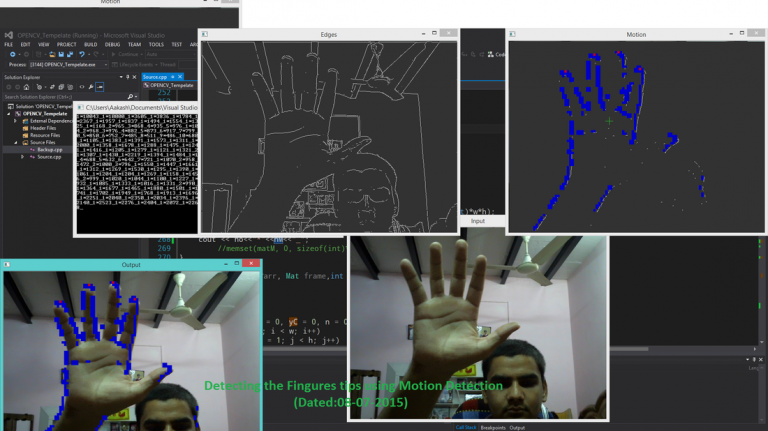Close the bottom-right debug panel
768x431 pixels.
pos(761,359)
